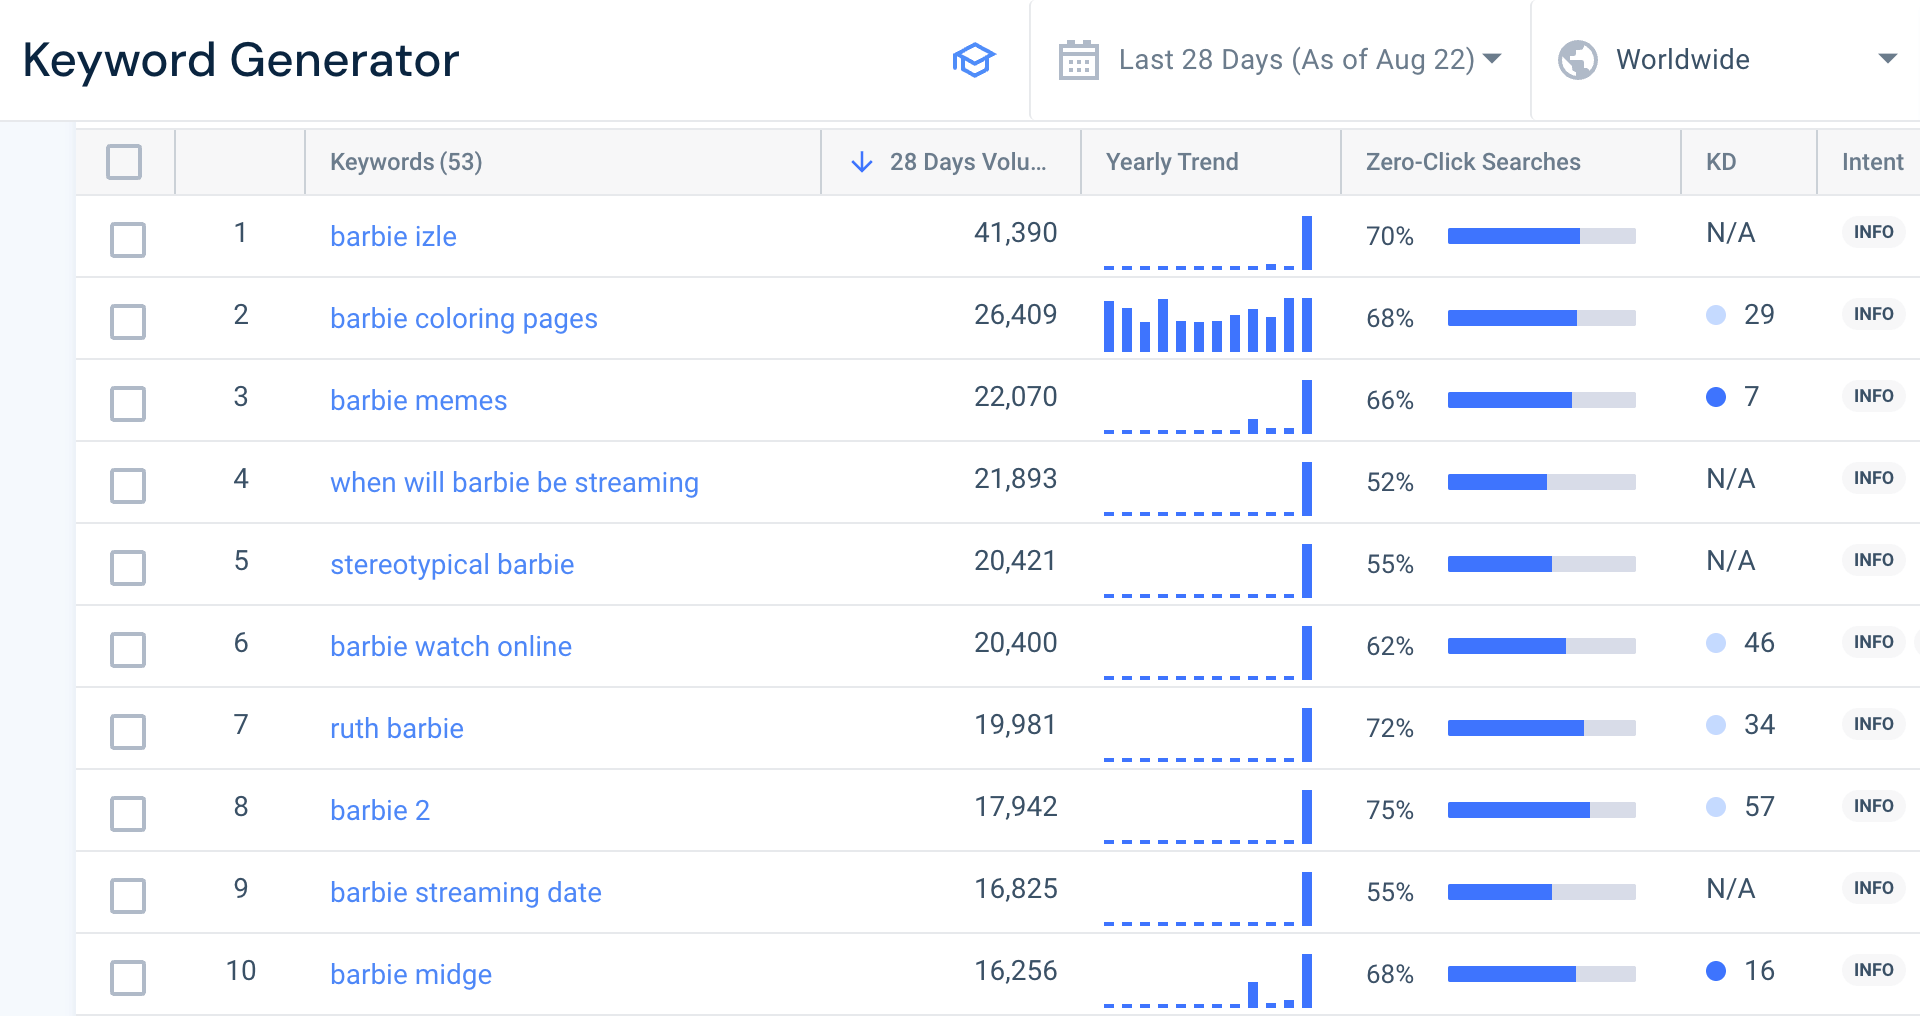Check the checkbox for barbie 2
Viewport: 1920px width, 1016px height.
[x=127, y=813]
